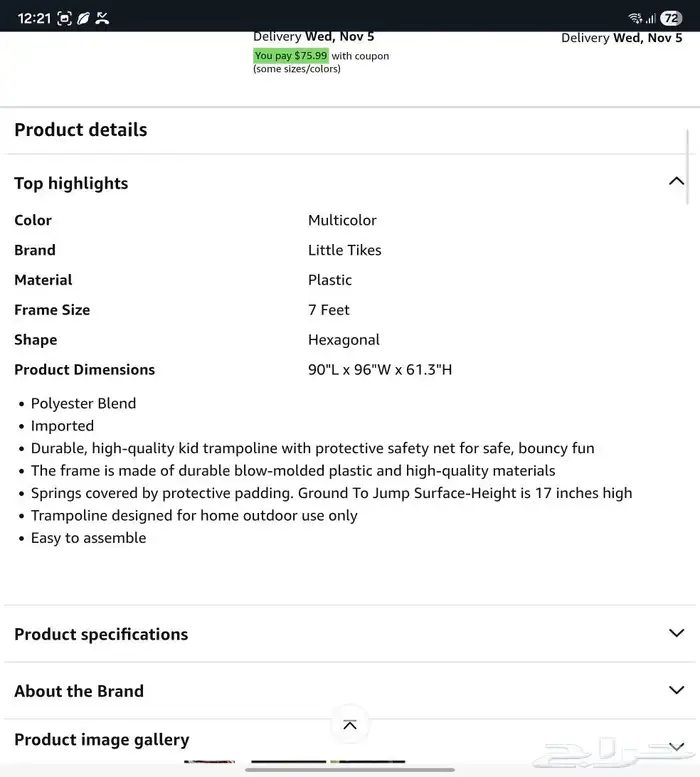
Task: Tap the green You pay $75.99 coupon badge
Action: pos(291,56)
